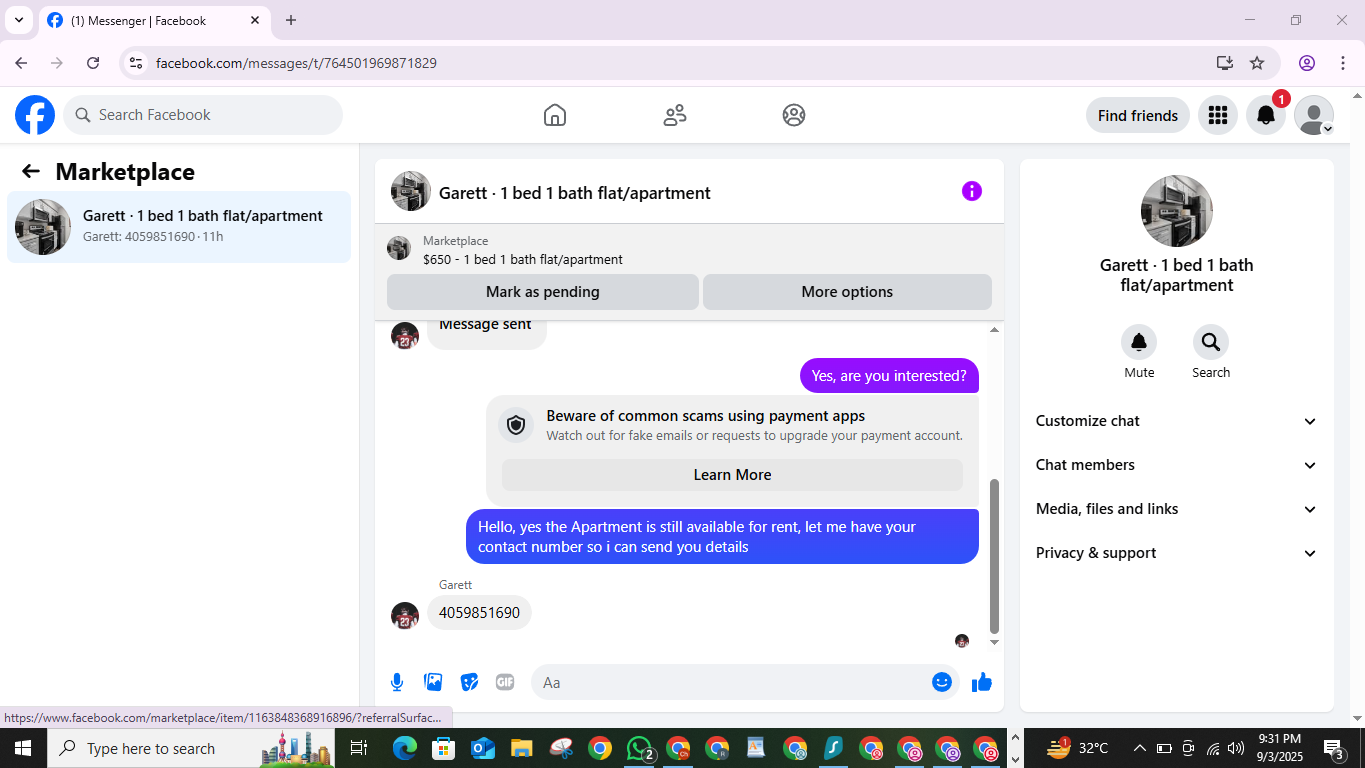The height and width of the screenshot is (768, 1365).
Task: Attach a file with the photo icon
Action: [x=433, y=682]
